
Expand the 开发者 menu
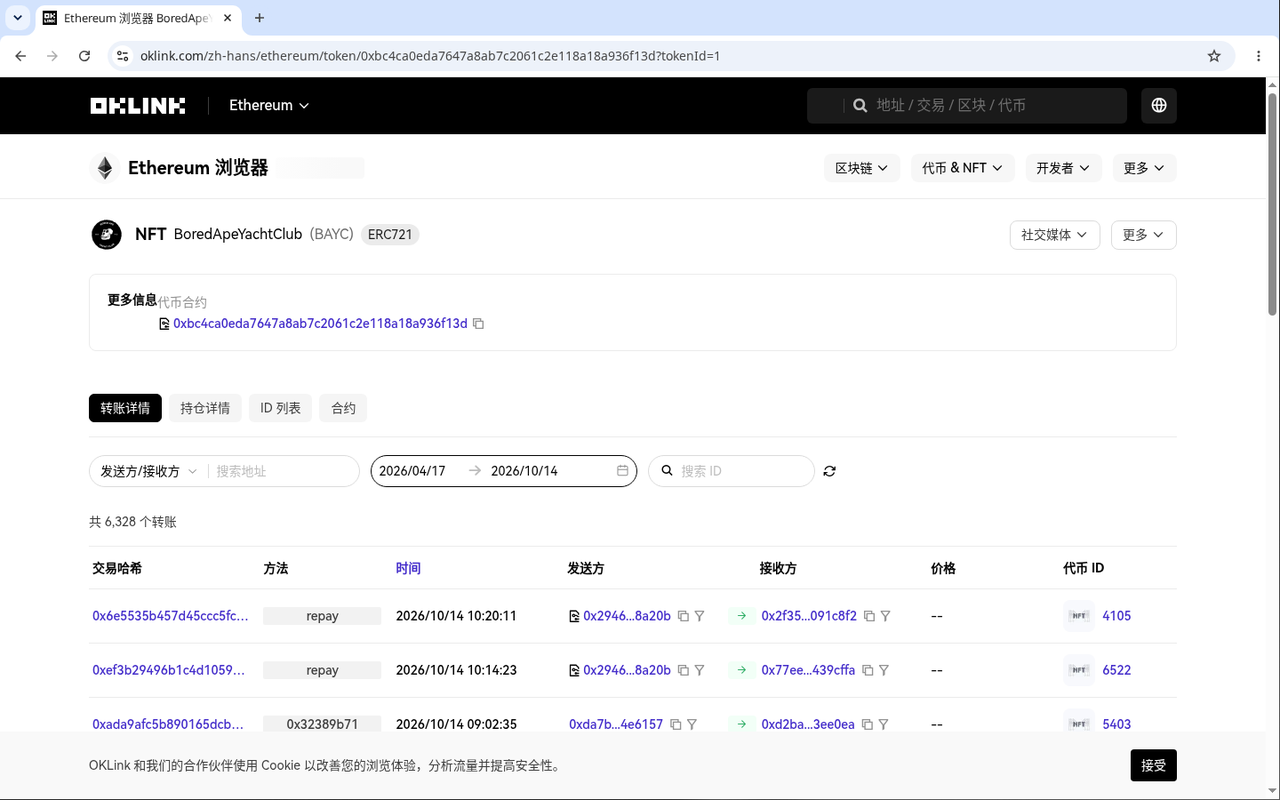[1064, 168]
